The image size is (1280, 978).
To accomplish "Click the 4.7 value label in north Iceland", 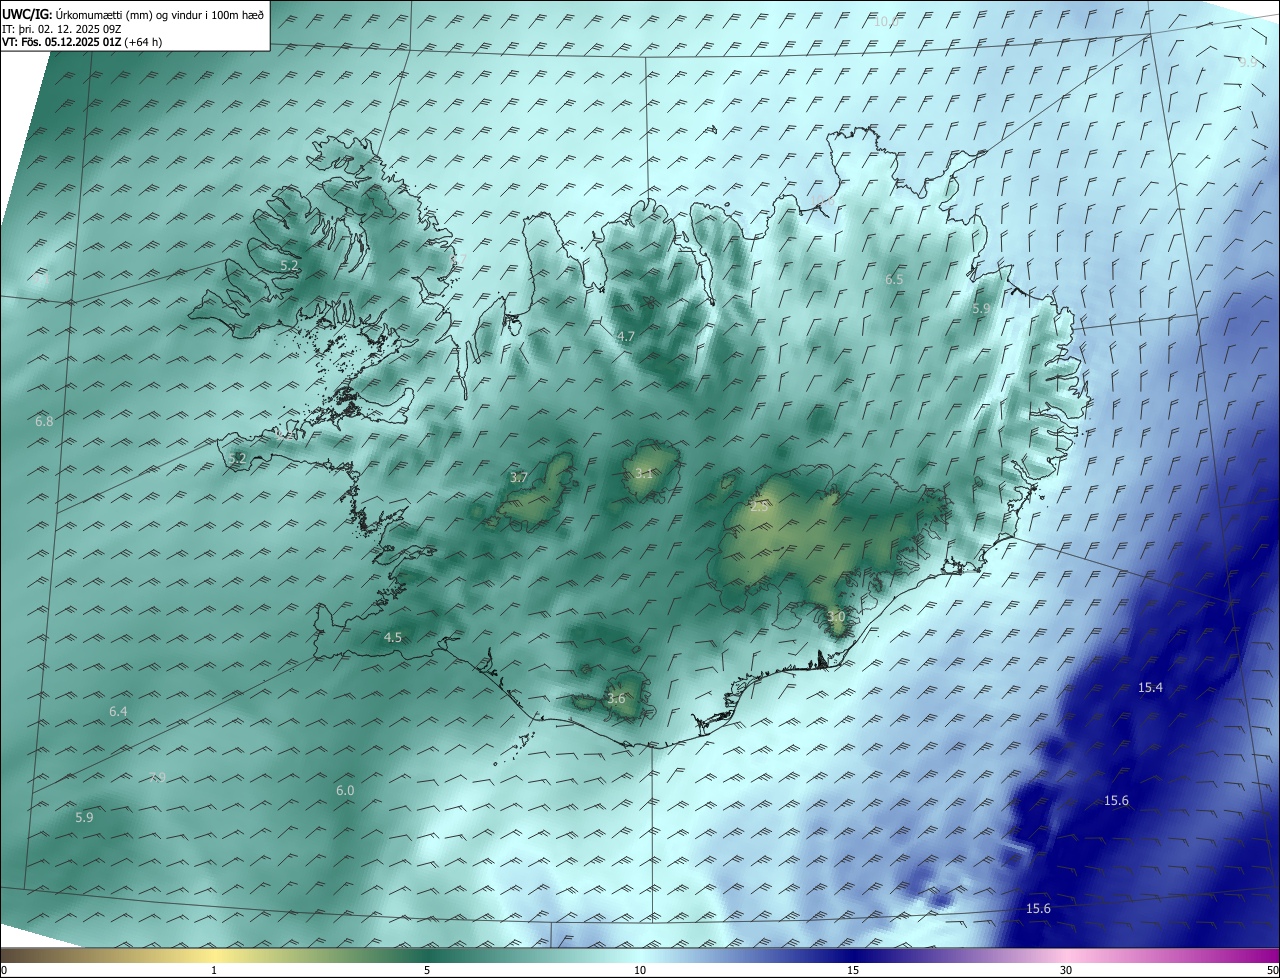I will [626, 337].
